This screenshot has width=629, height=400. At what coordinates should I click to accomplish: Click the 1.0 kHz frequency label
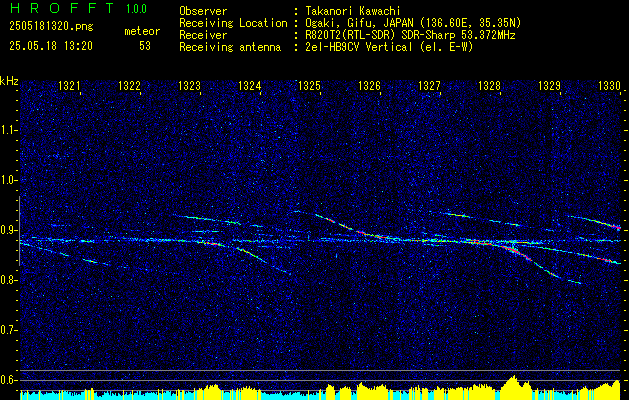[7, 181]
